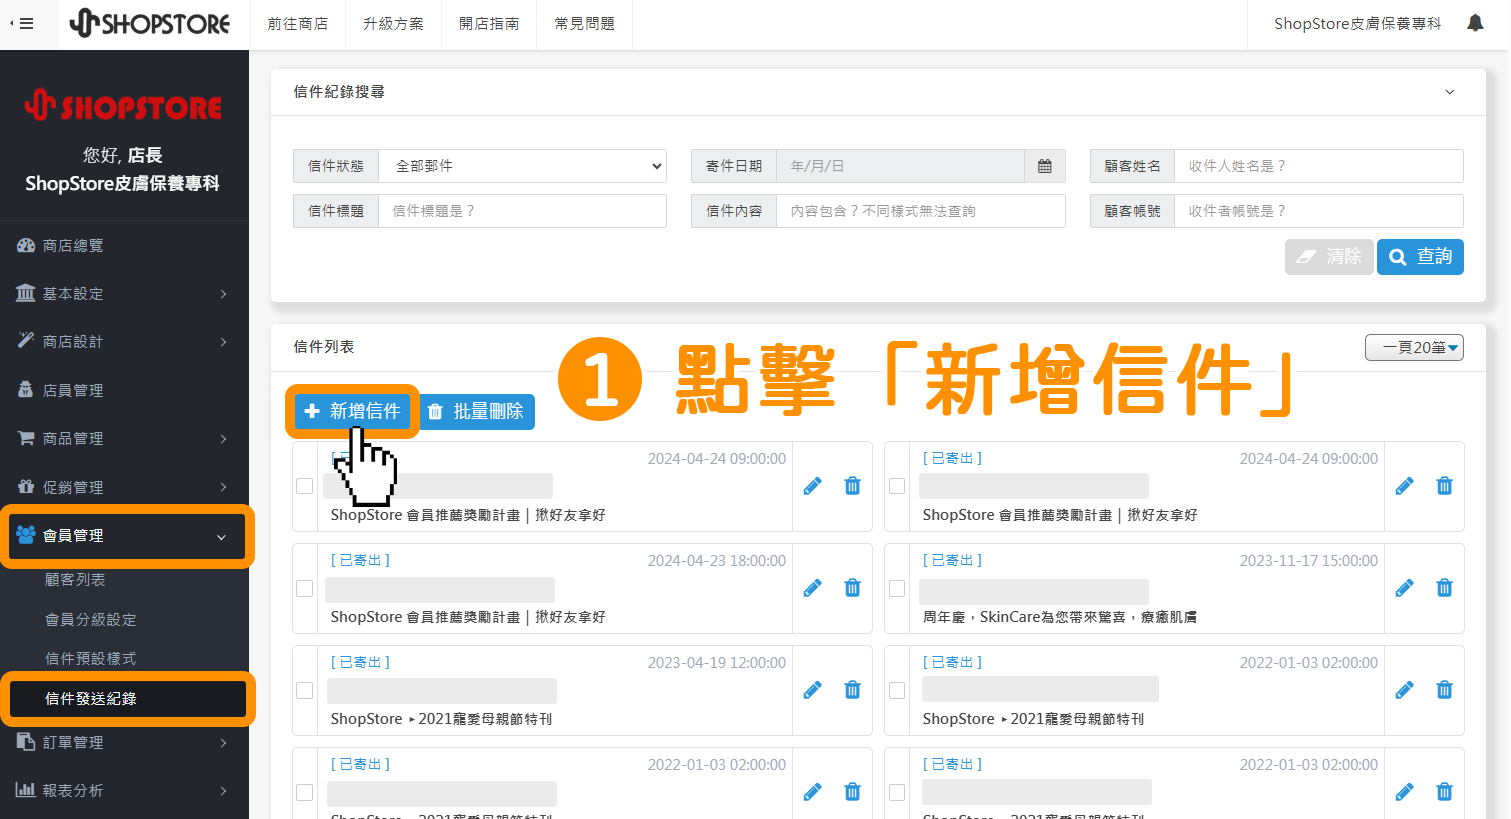Click the 新增信件 button
1511x819 pixels.
[x=352, y=412]
